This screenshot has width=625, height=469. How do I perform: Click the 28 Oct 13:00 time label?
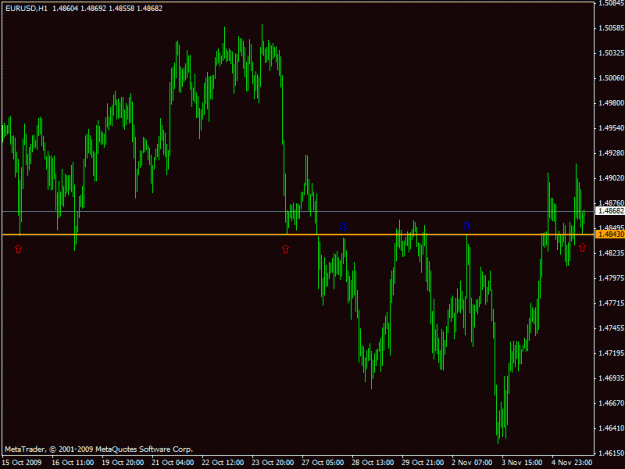tap(373, 463)
